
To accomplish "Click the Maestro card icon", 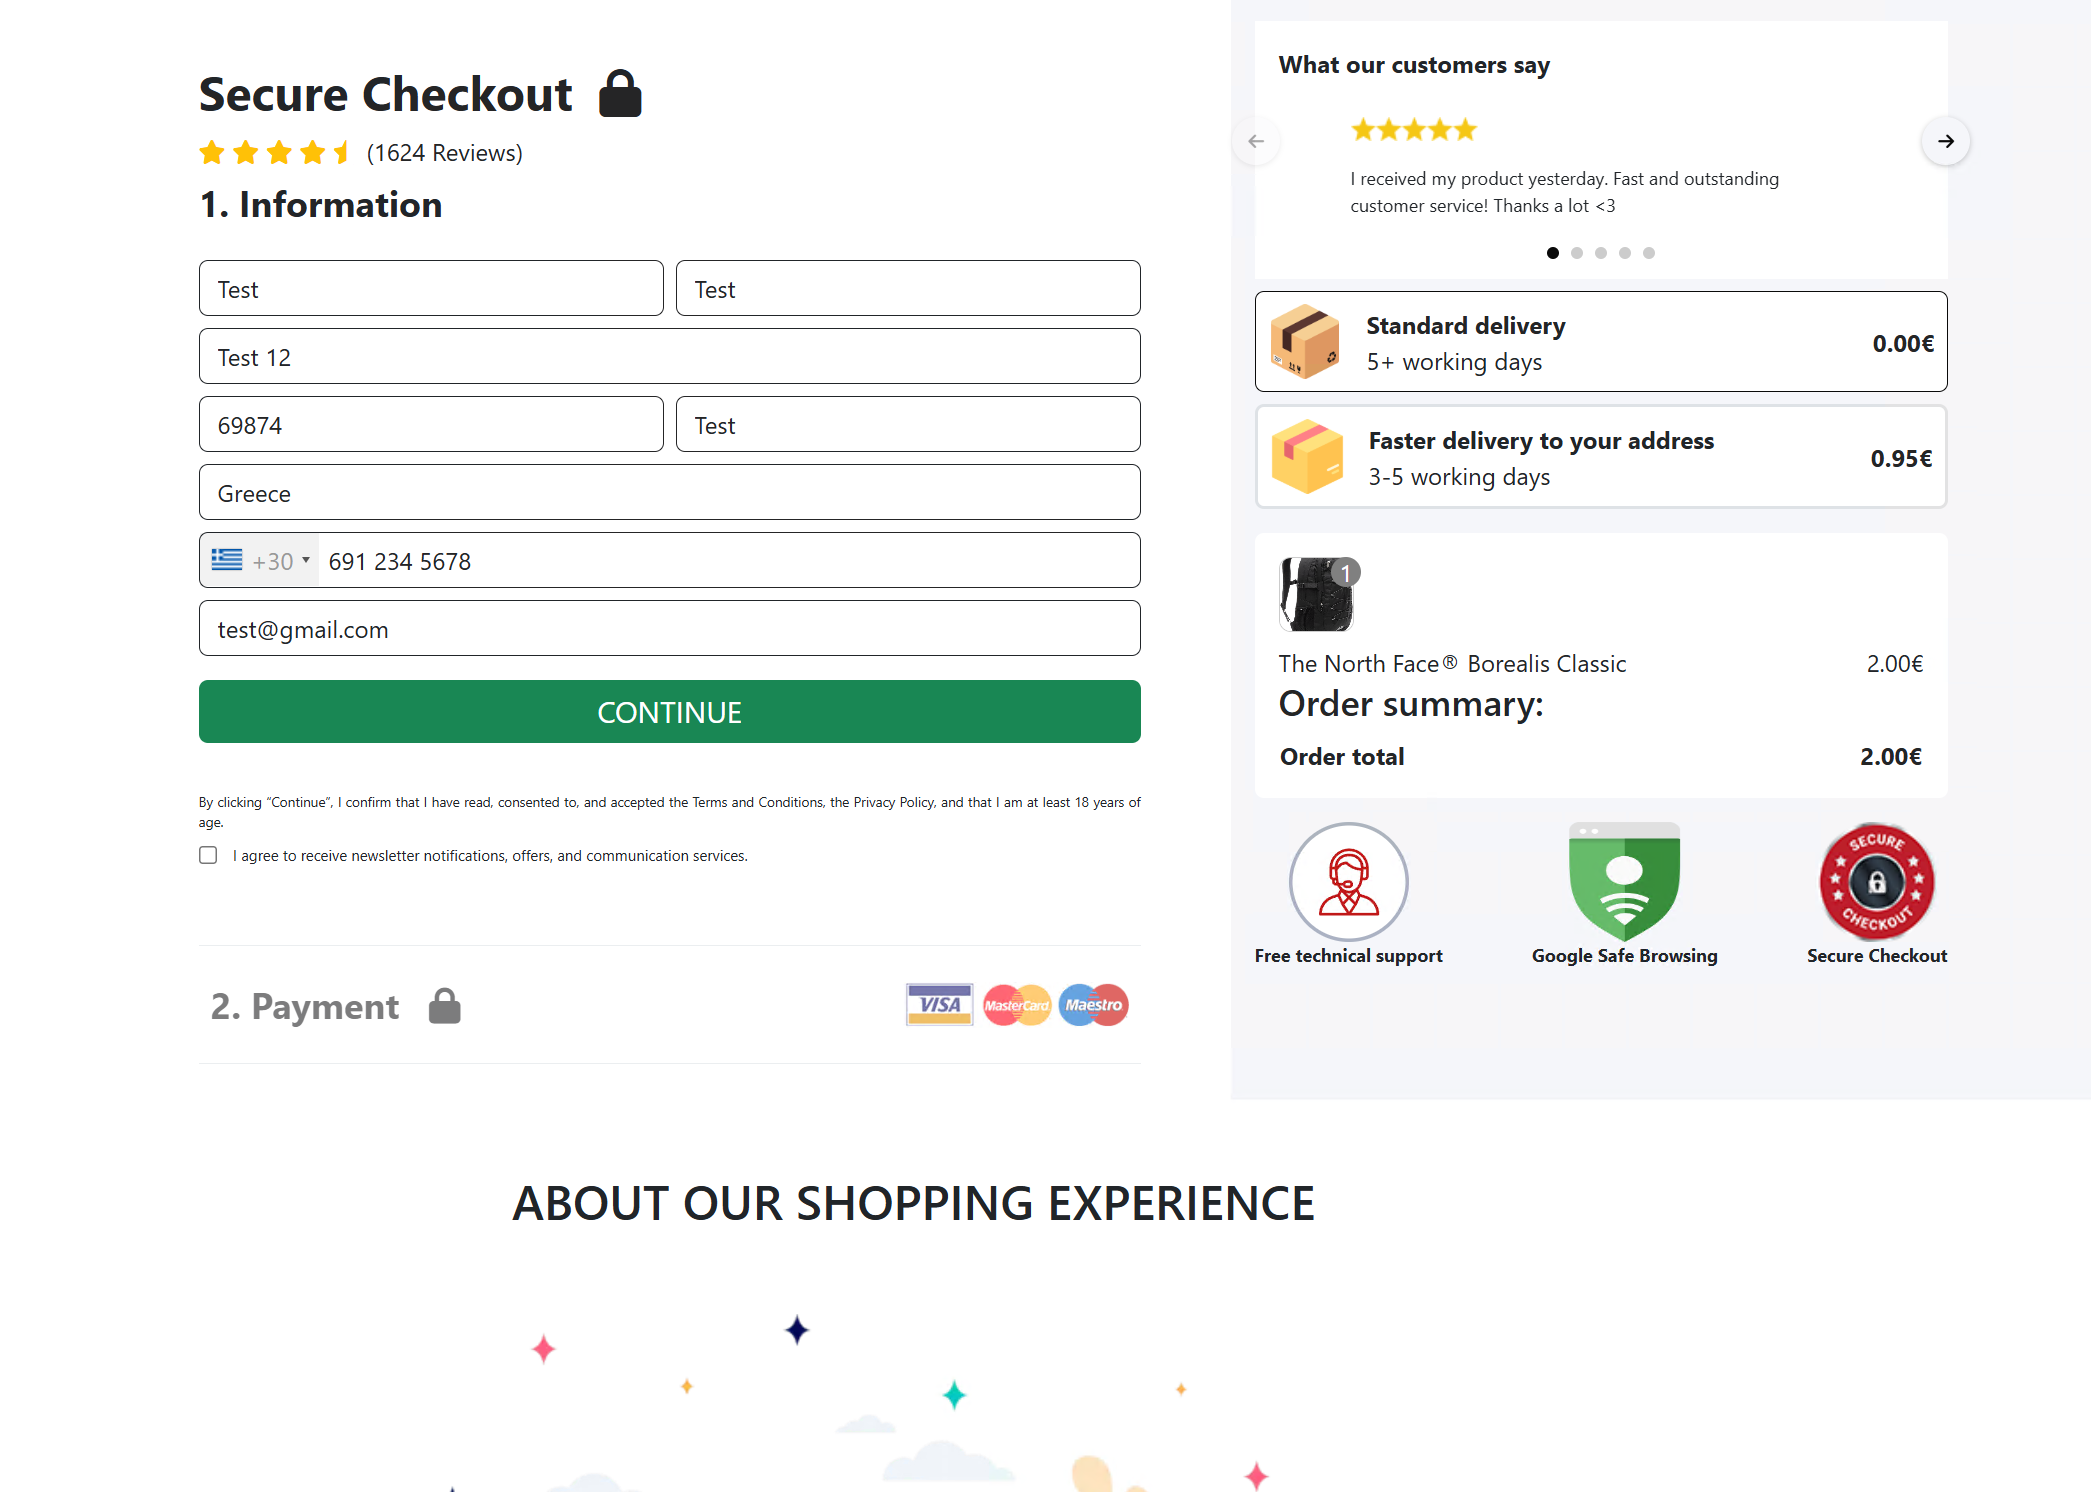I will tap(1093, 1005).
